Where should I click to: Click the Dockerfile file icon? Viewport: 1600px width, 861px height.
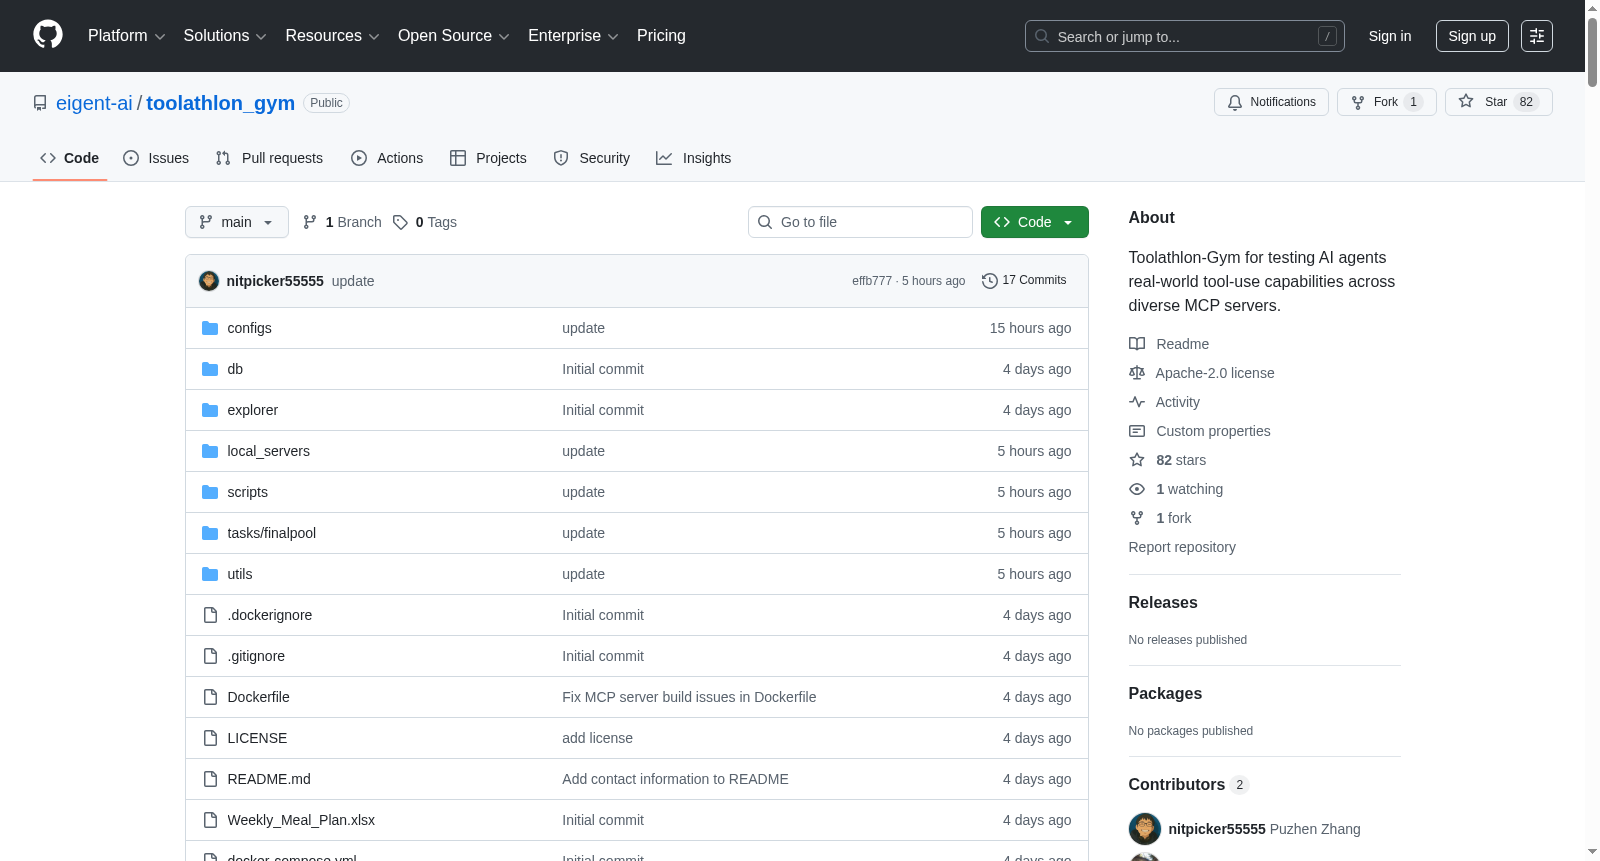coord(210,697)
